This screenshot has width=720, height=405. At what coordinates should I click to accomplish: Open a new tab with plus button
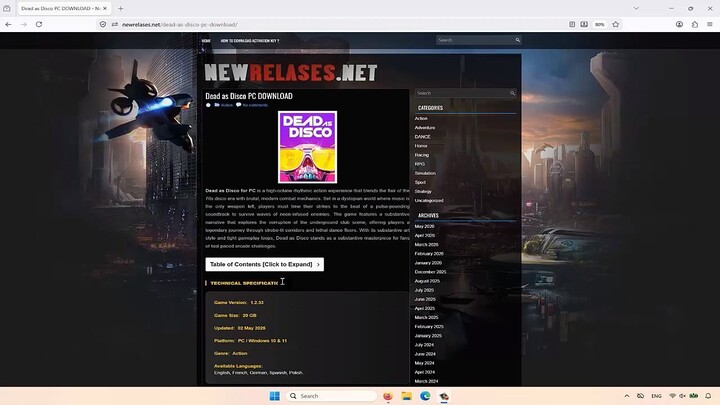120,8
